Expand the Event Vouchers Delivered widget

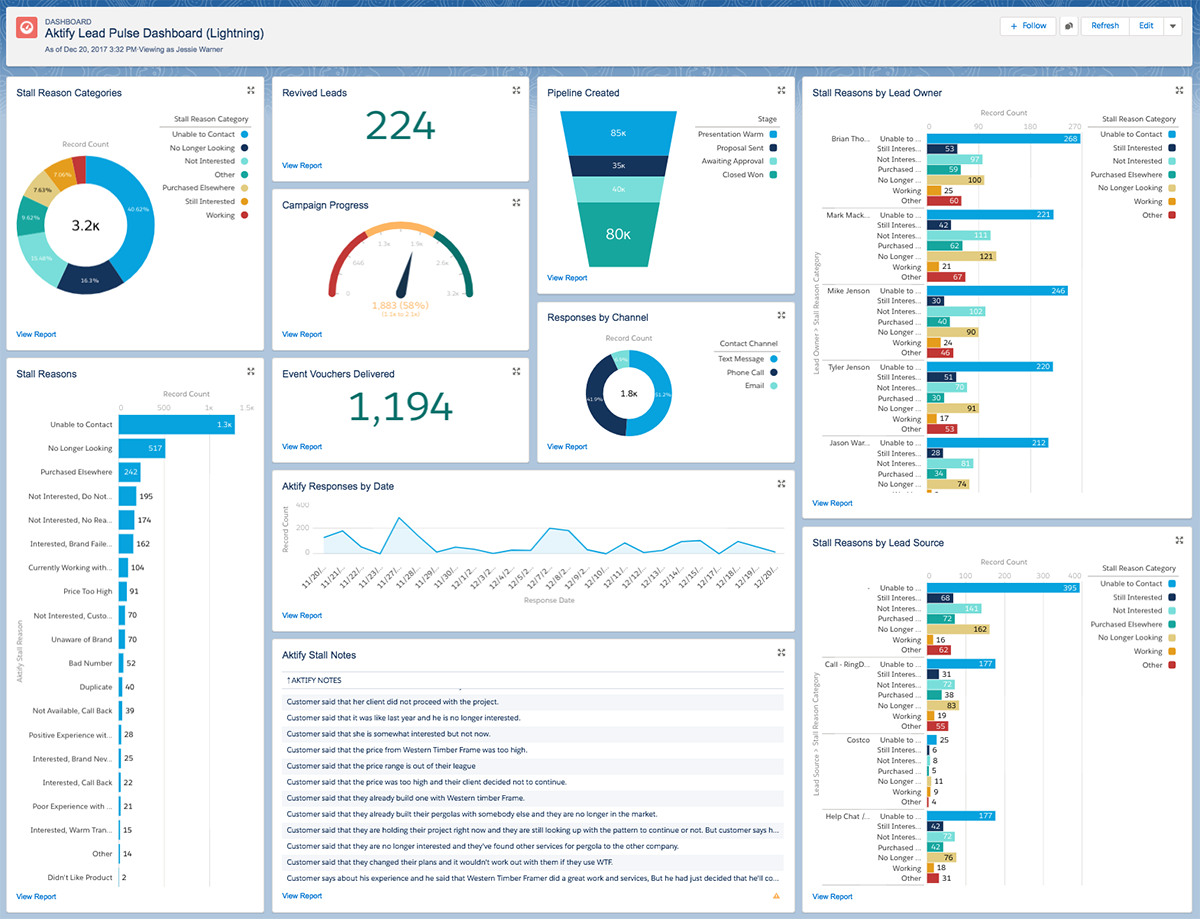click(x=516, y=372)
